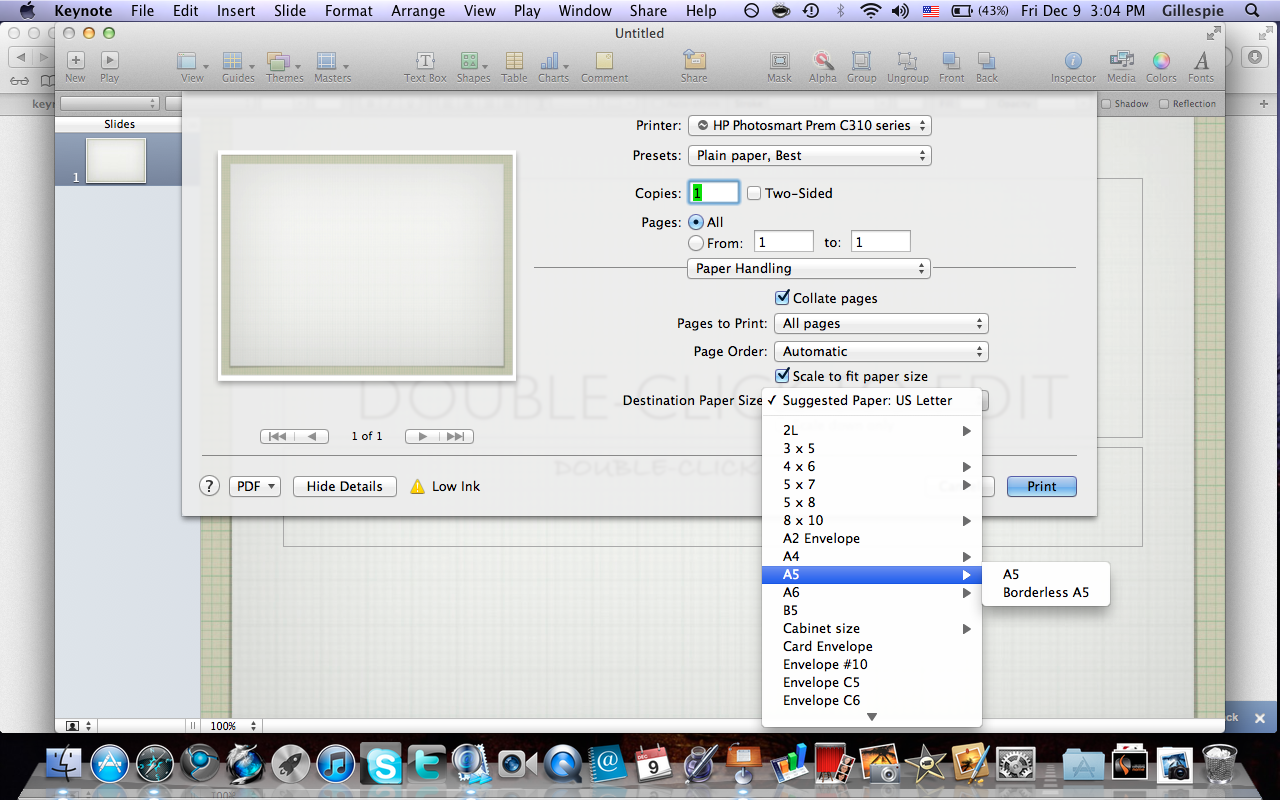This screenshot has height=800, width=1280.
Task: Select the From page range radio button
Action: click(x=696, y=242)
